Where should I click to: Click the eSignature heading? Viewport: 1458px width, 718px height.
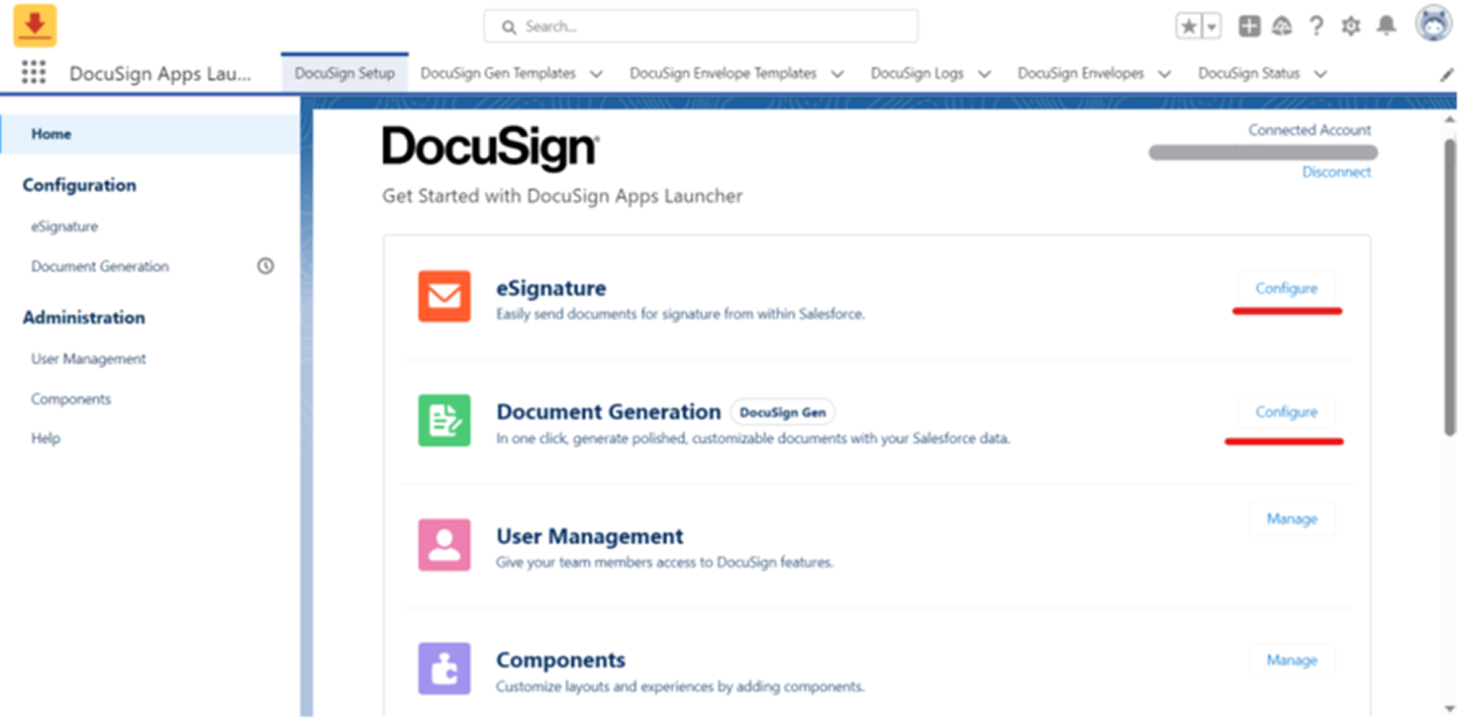tap(551, 288)
